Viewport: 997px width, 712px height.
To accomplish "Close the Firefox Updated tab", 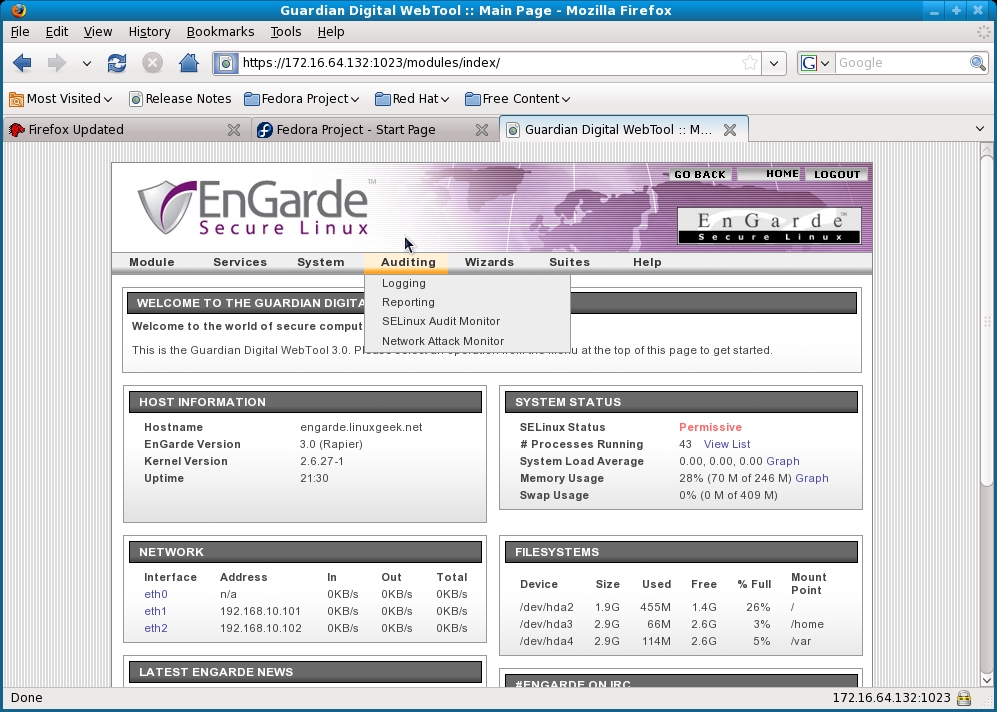I will pyautogui.click(x=234, y=130).
